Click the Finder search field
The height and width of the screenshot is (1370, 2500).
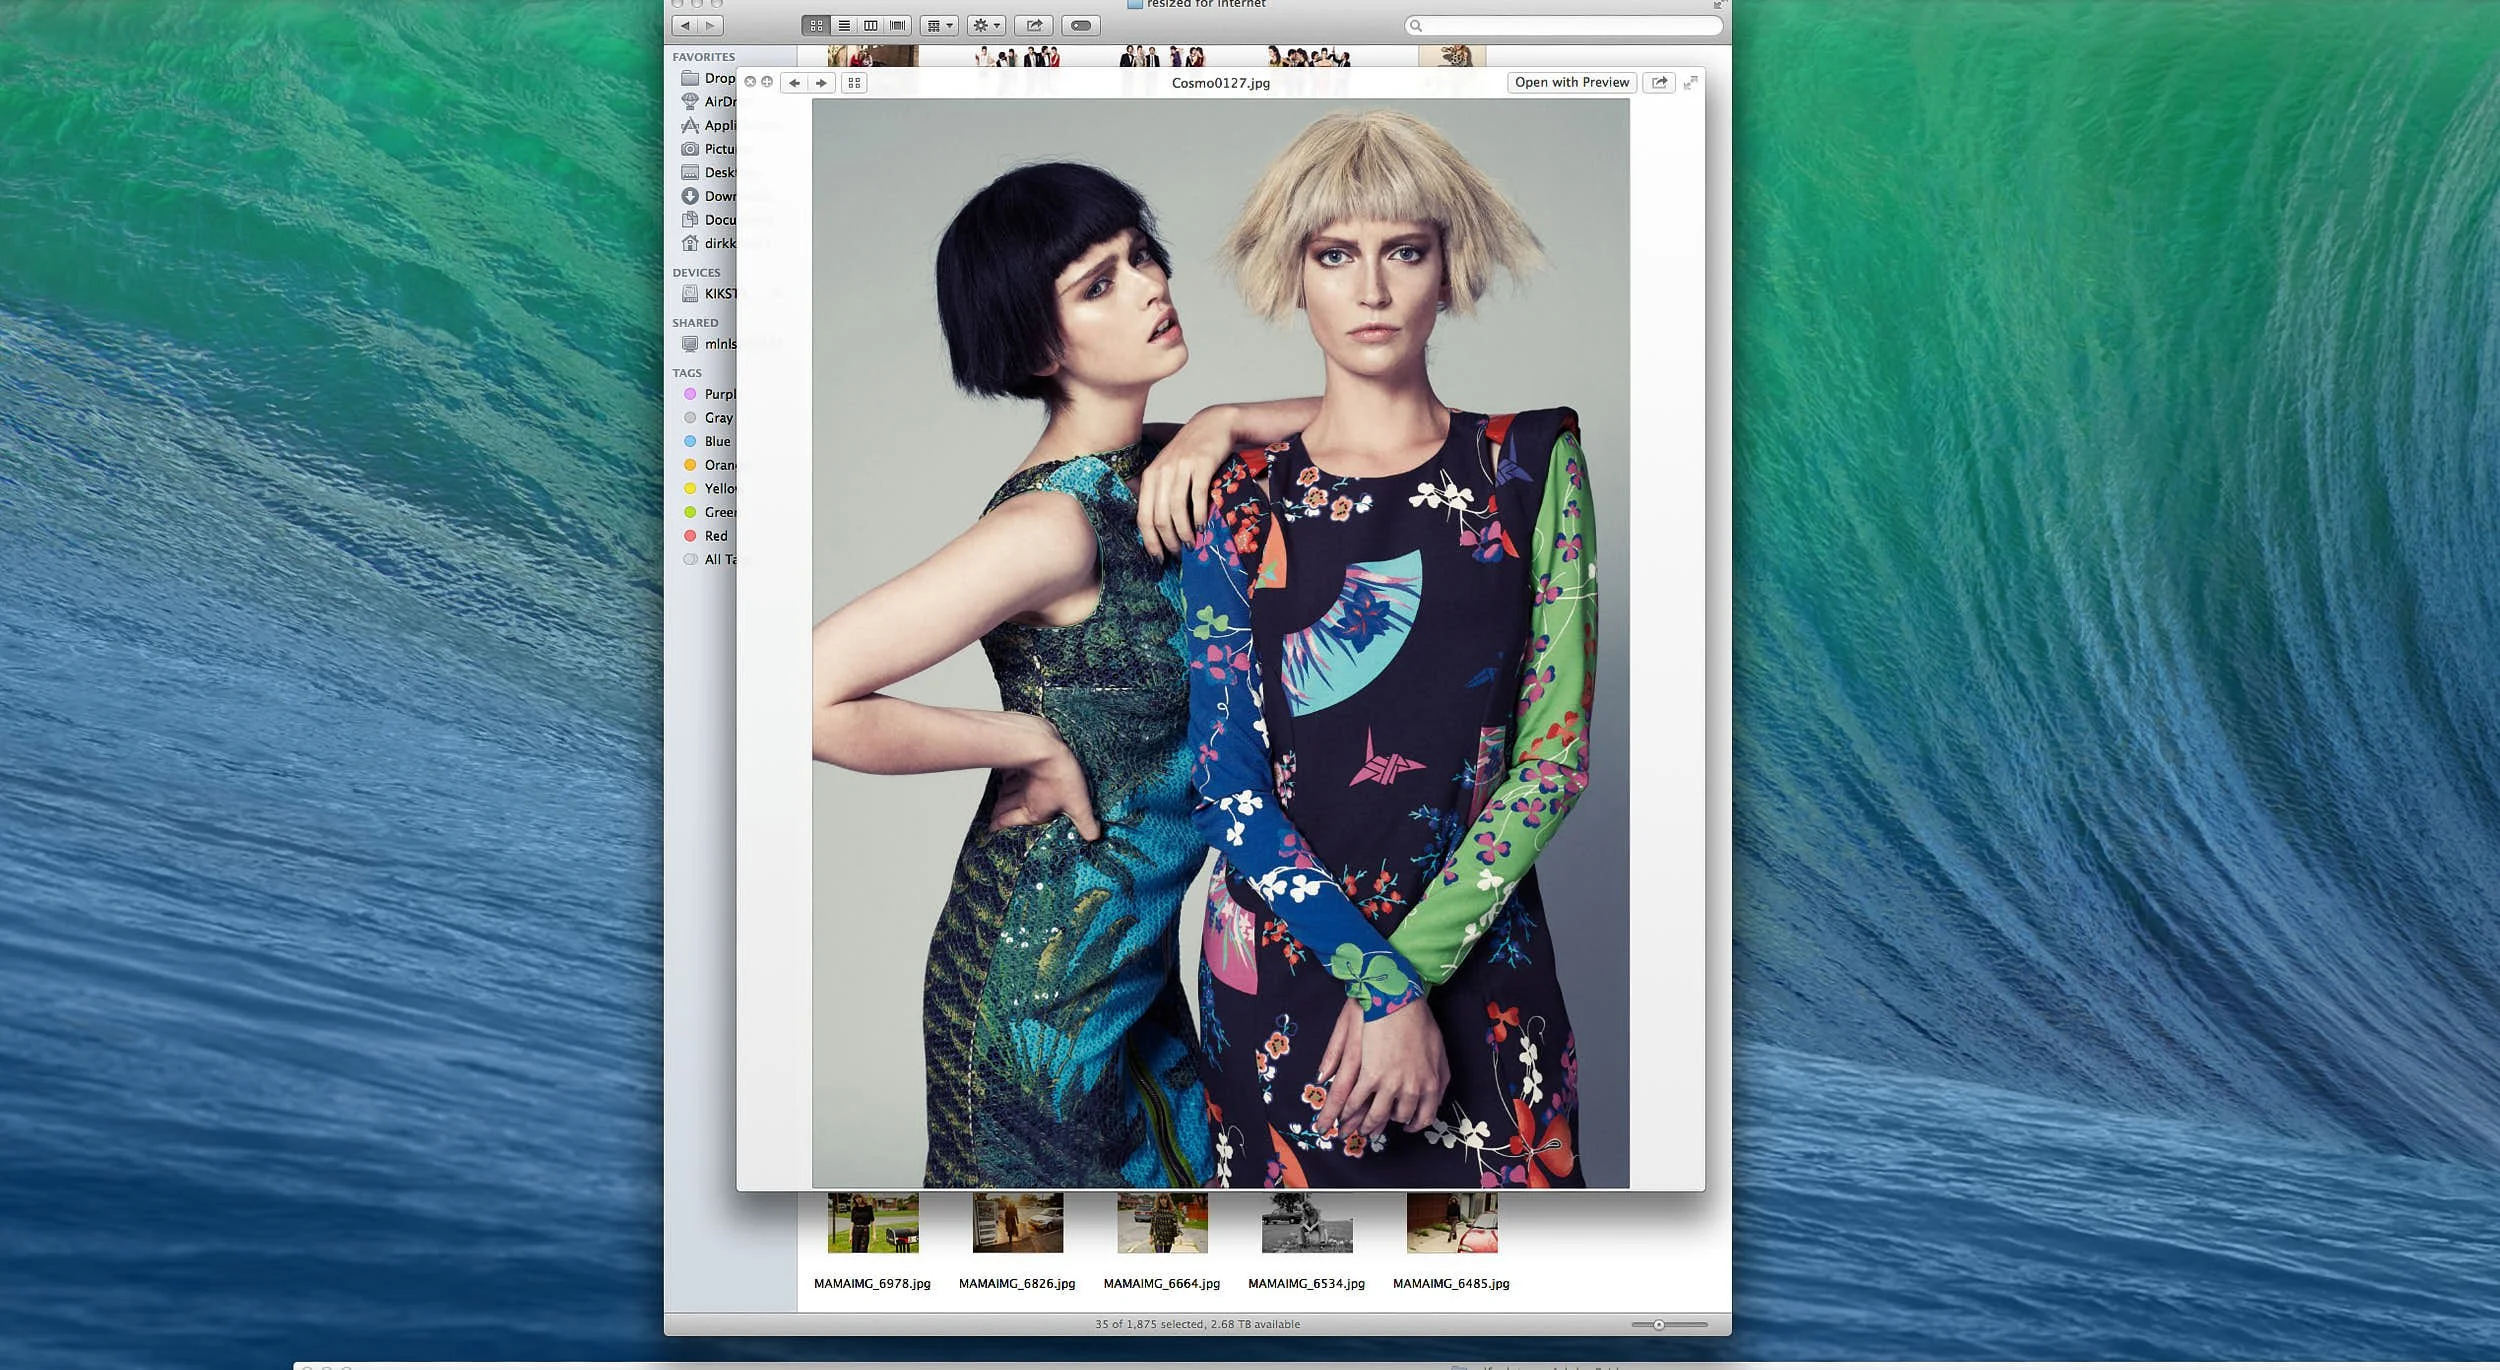[x=1565, y=26]
